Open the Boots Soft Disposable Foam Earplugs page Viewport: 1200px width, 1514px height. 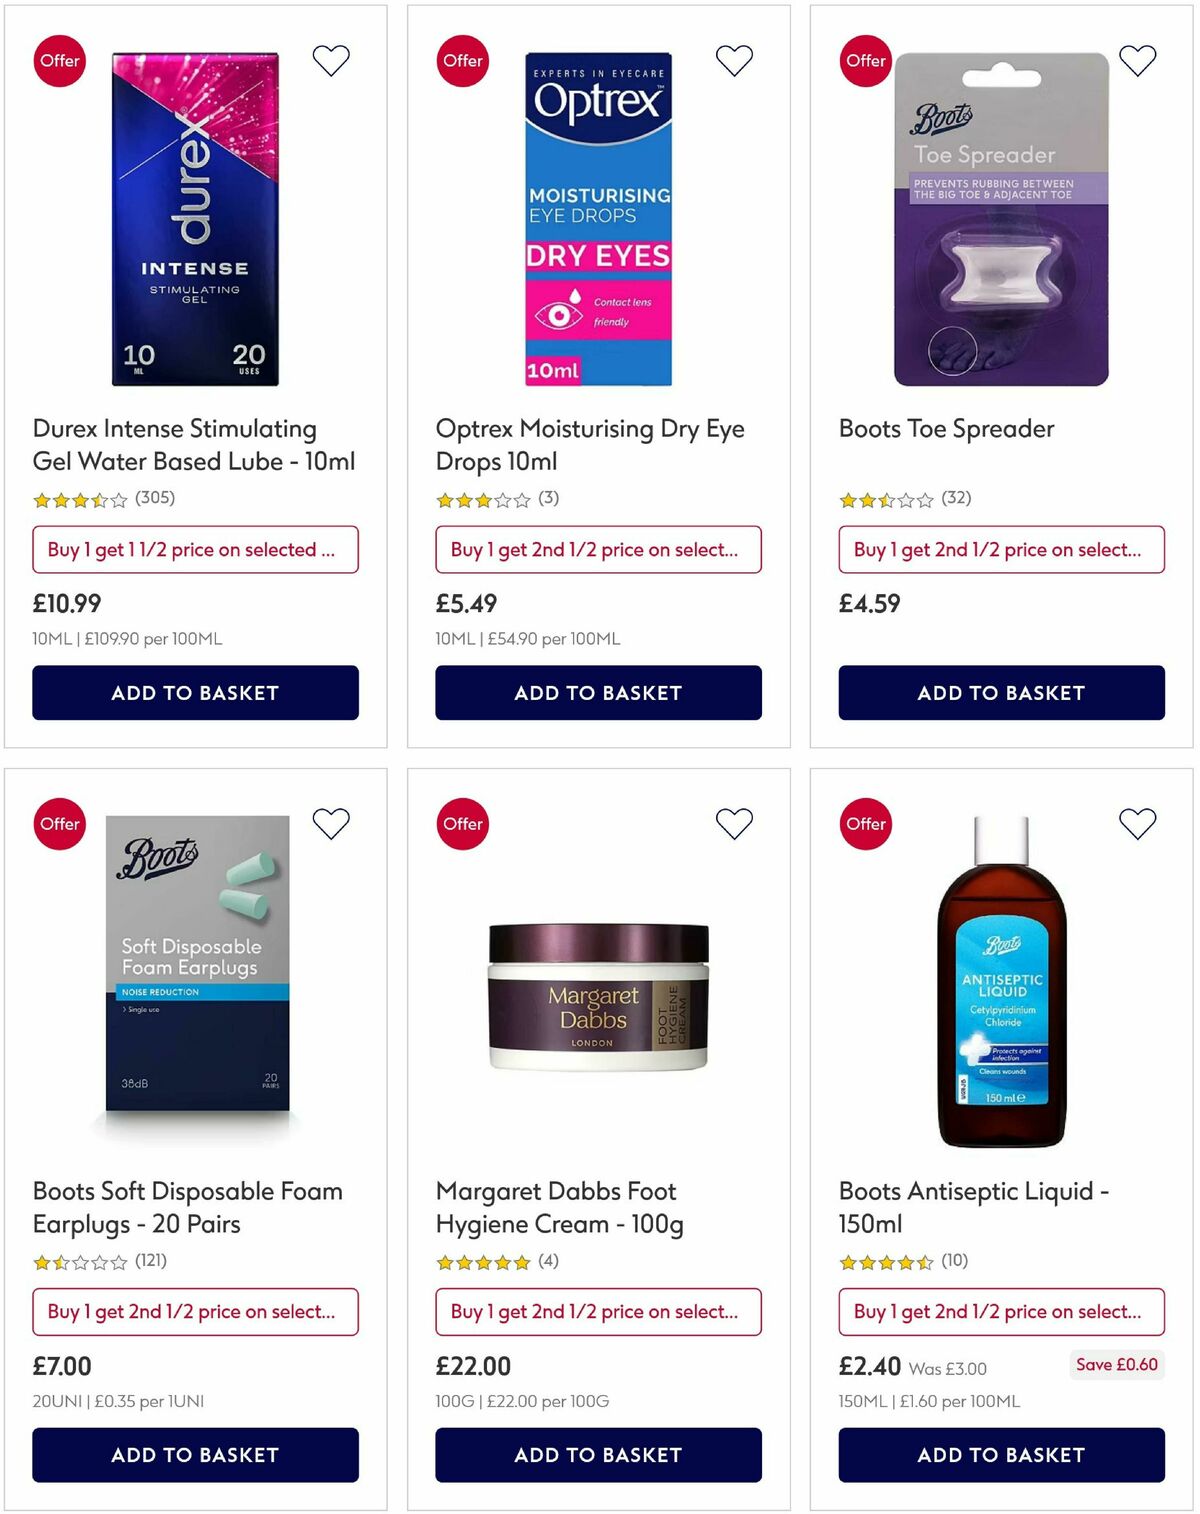point(188,1207)
